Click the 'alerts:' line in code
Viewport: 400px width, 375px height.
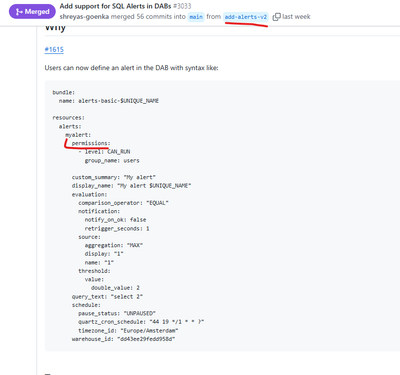click(x=70, y=126)
